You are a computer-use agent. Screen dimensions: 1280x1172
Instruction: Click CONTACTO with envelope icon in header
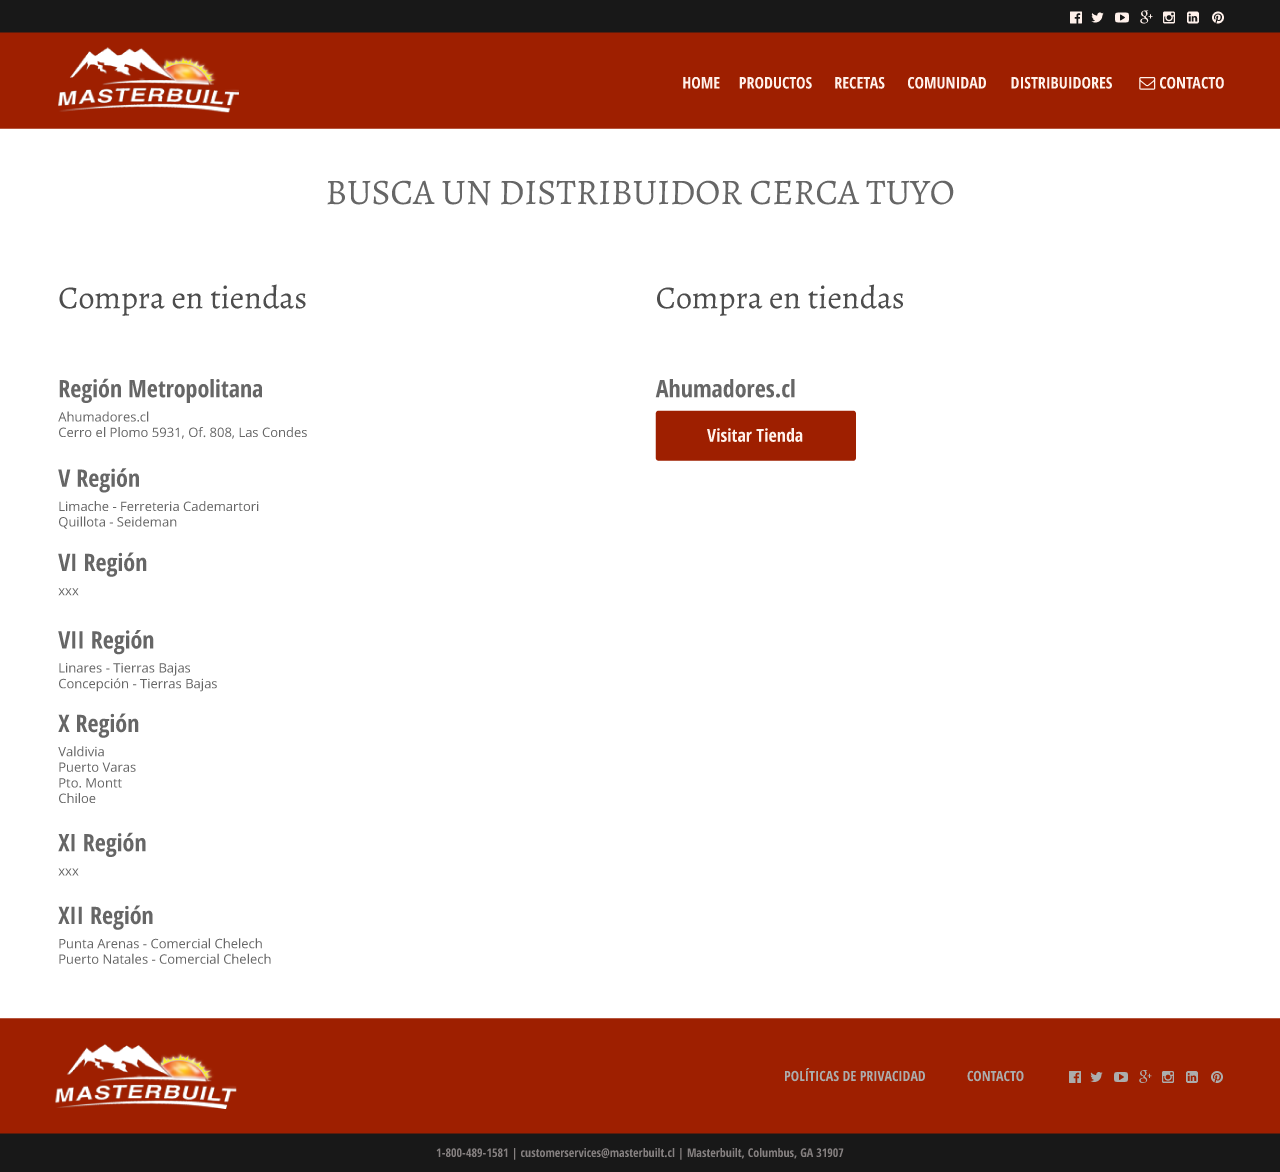1181,83
